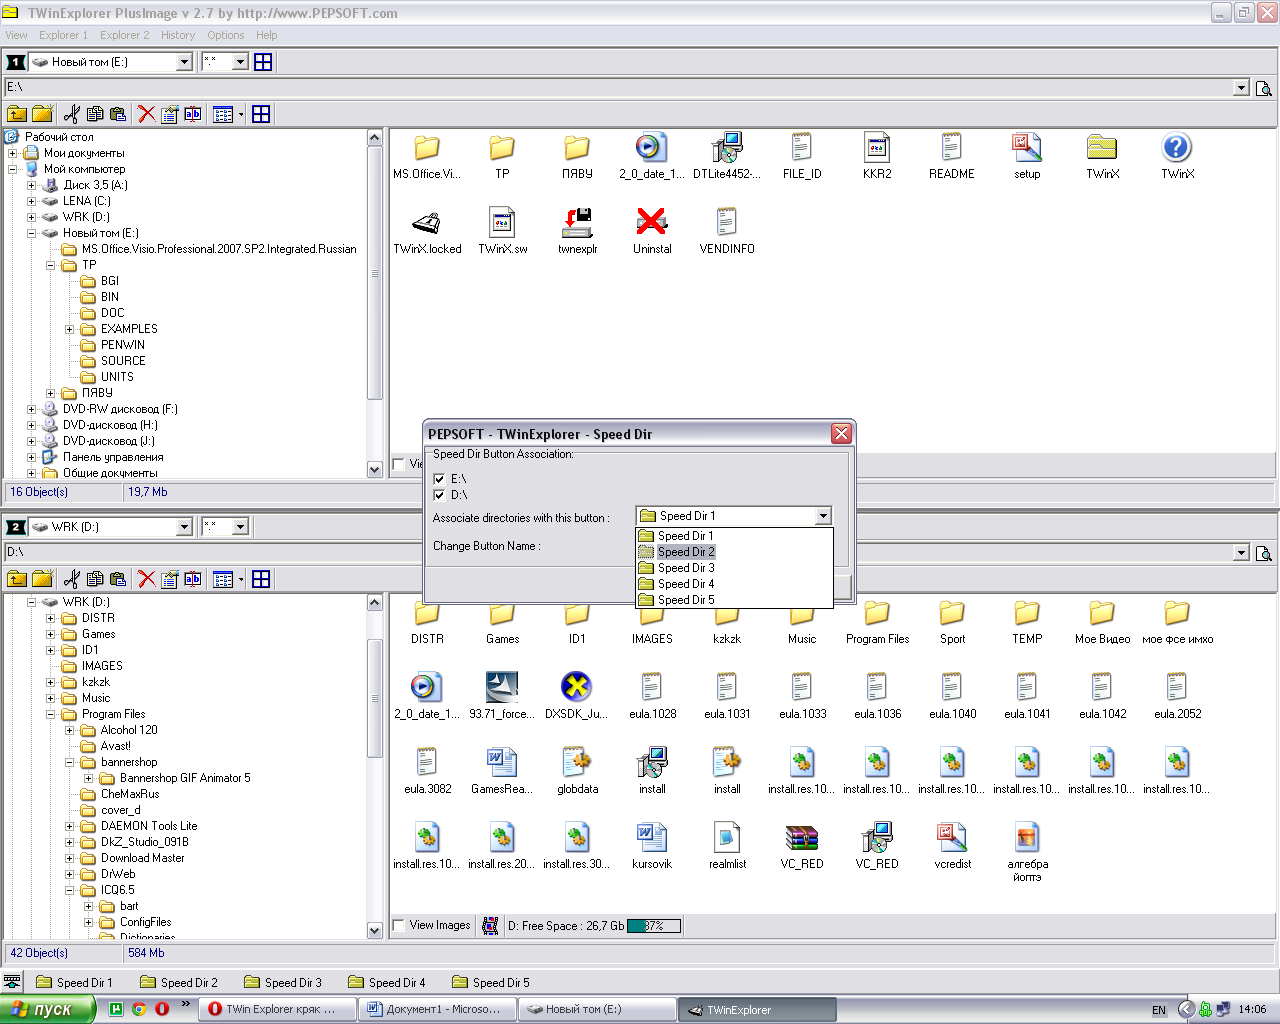Select the DXSDK_Ju... file icon
Image resolution: width=1280 pixels, height=1024 pixels.
tap(577, 687)
